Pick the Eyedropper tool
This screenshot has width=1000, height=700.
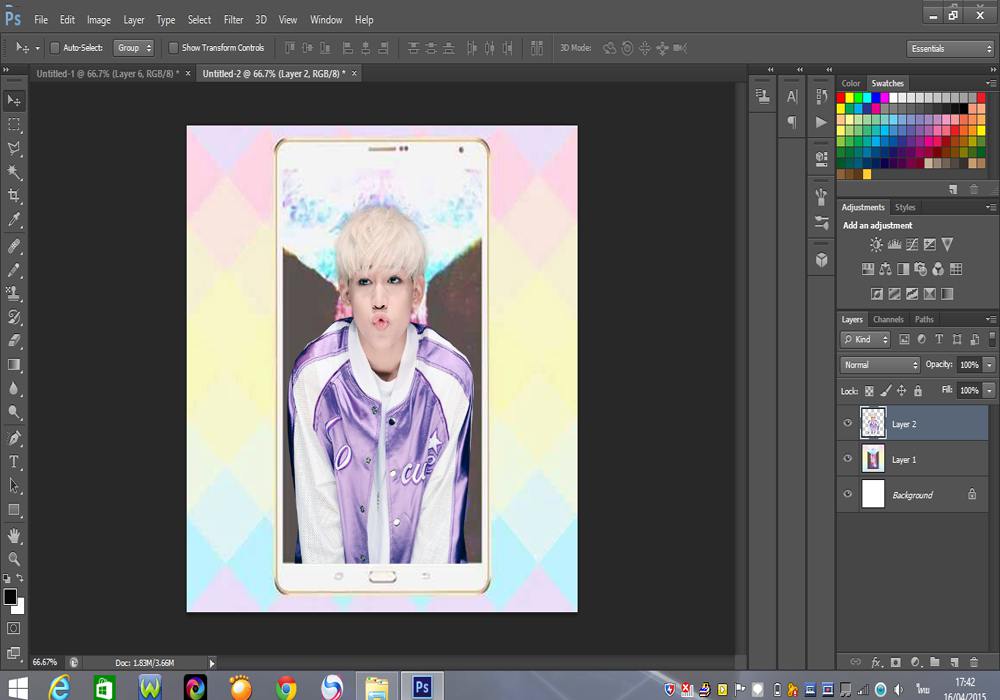point(14,220)
